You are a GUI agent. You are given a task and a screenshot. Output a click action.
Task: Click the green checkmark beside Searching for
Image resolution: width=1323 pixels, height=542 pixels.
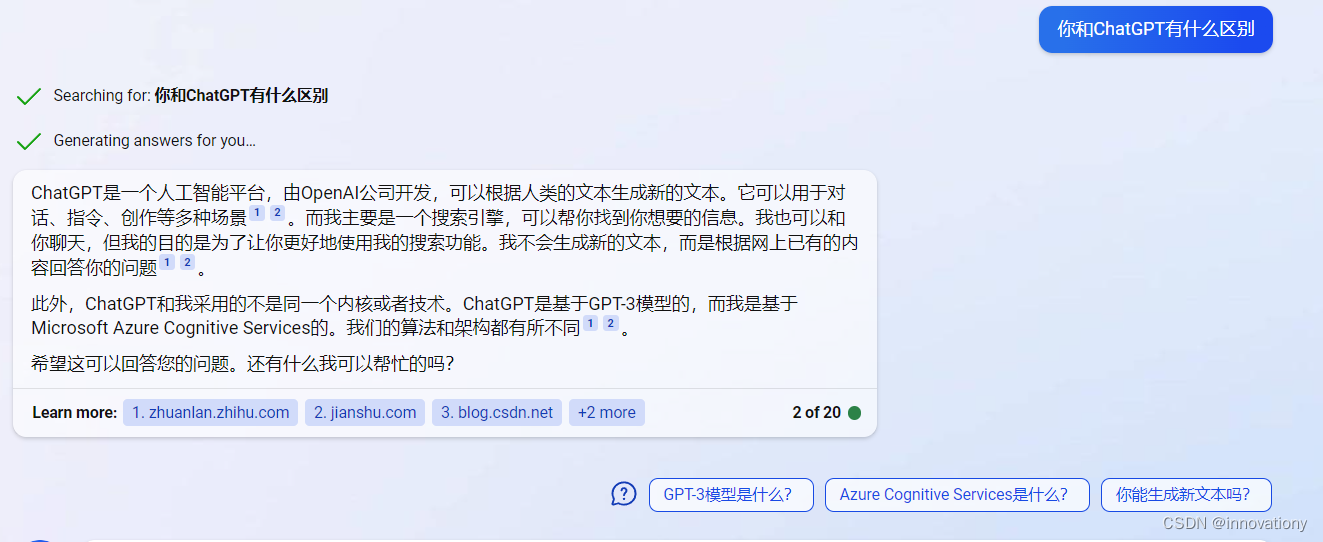click(29, 97)
